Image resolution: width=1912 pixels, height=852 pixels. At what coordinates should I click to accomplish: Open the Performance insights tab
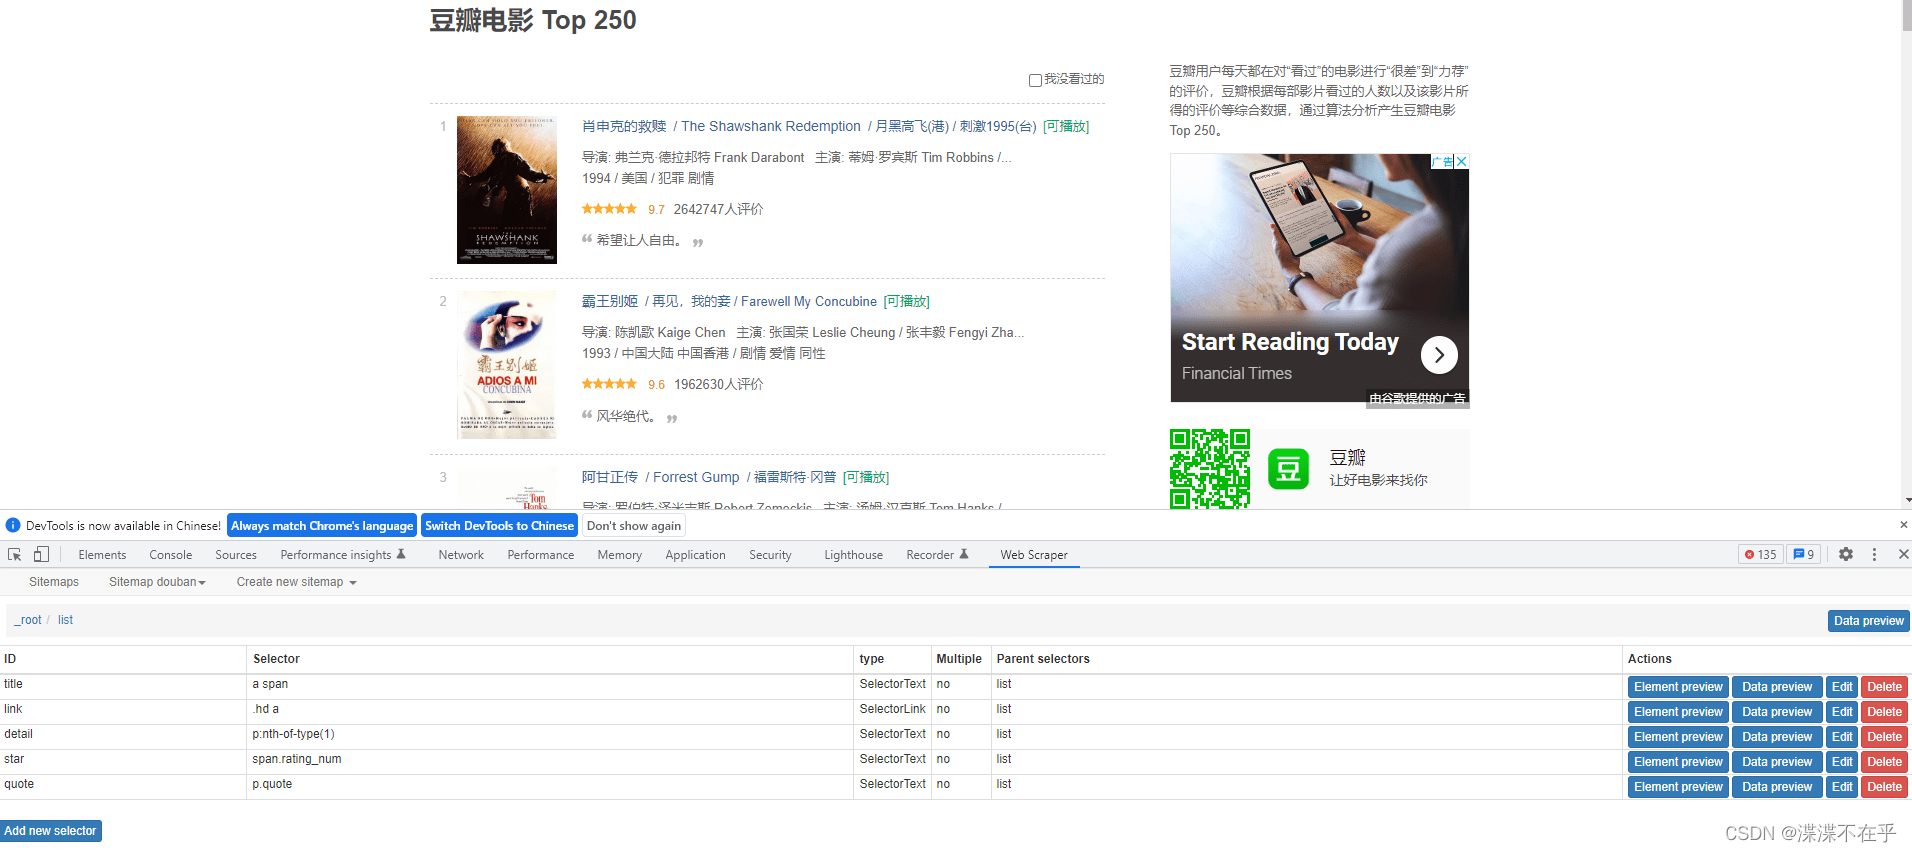click(x=343, y=555)
